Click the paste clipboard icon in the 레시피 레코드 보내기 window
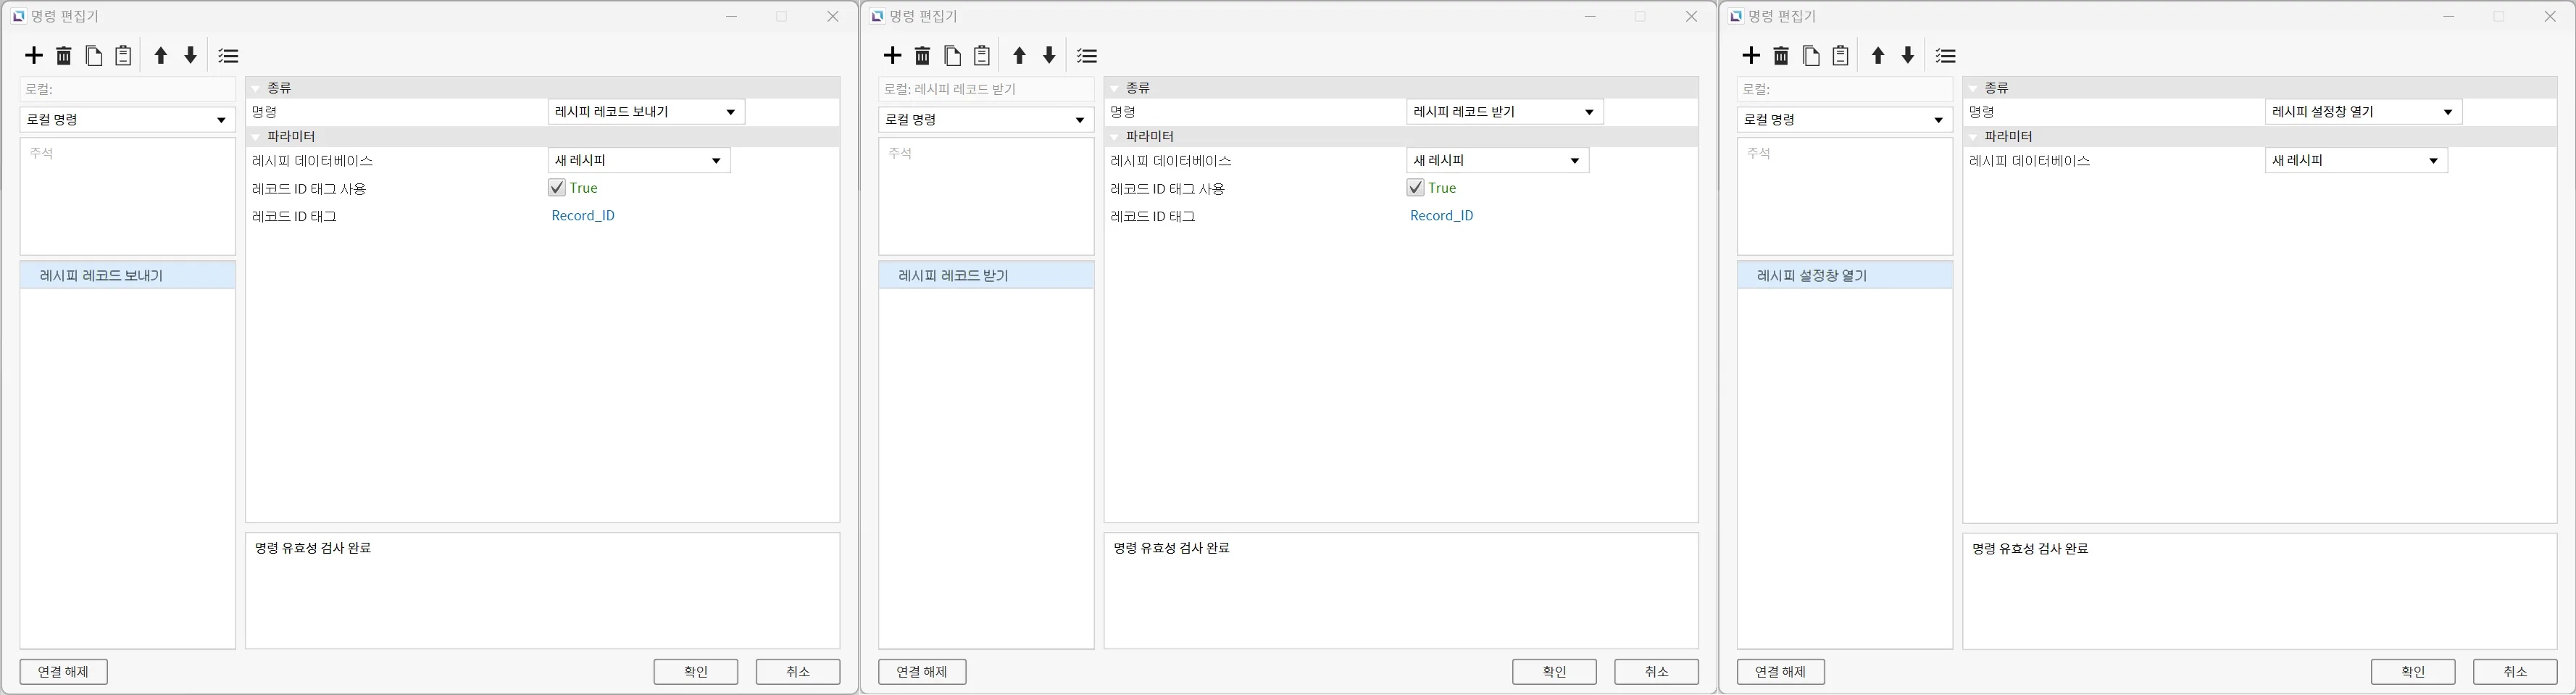The height and width of the screenshot is (695, 2576). (123, 56)
